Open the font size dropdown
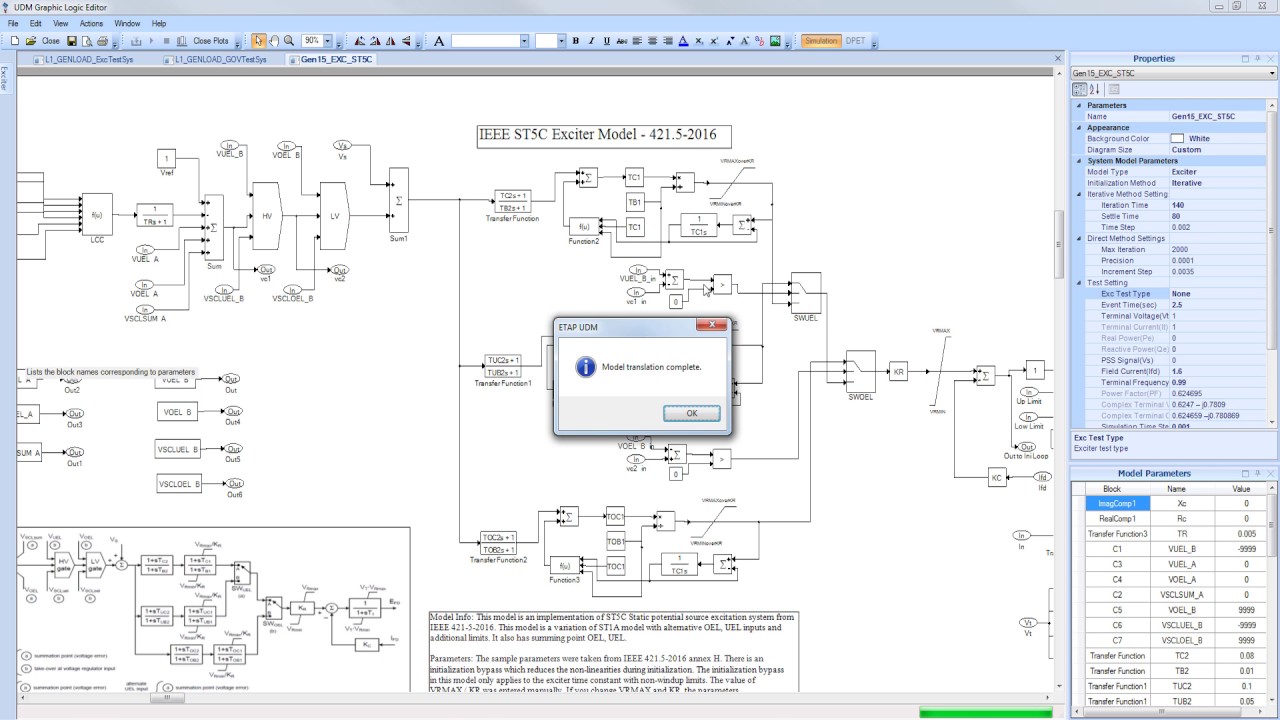Image resolution: width=1280 pixels, height=720 pixels. pos(561,41)
